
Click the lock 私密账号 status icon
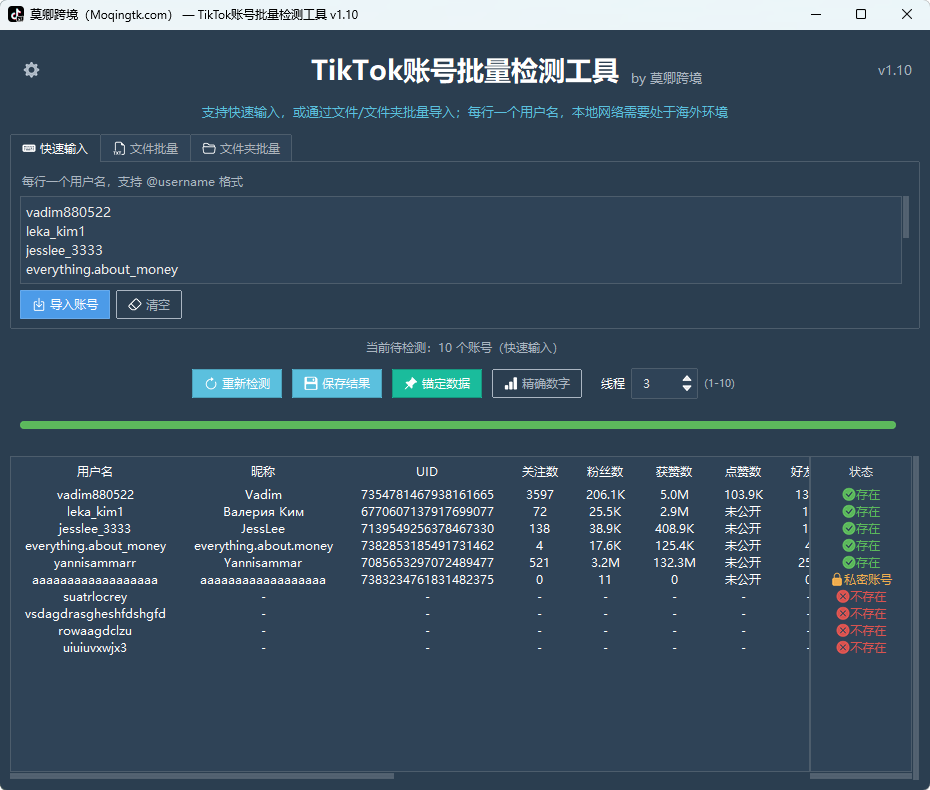tap(837, 579)
